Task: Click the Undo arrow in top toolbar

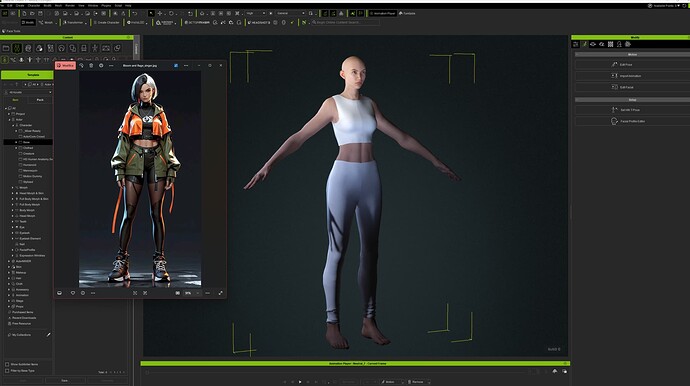Action: (135, 14)
